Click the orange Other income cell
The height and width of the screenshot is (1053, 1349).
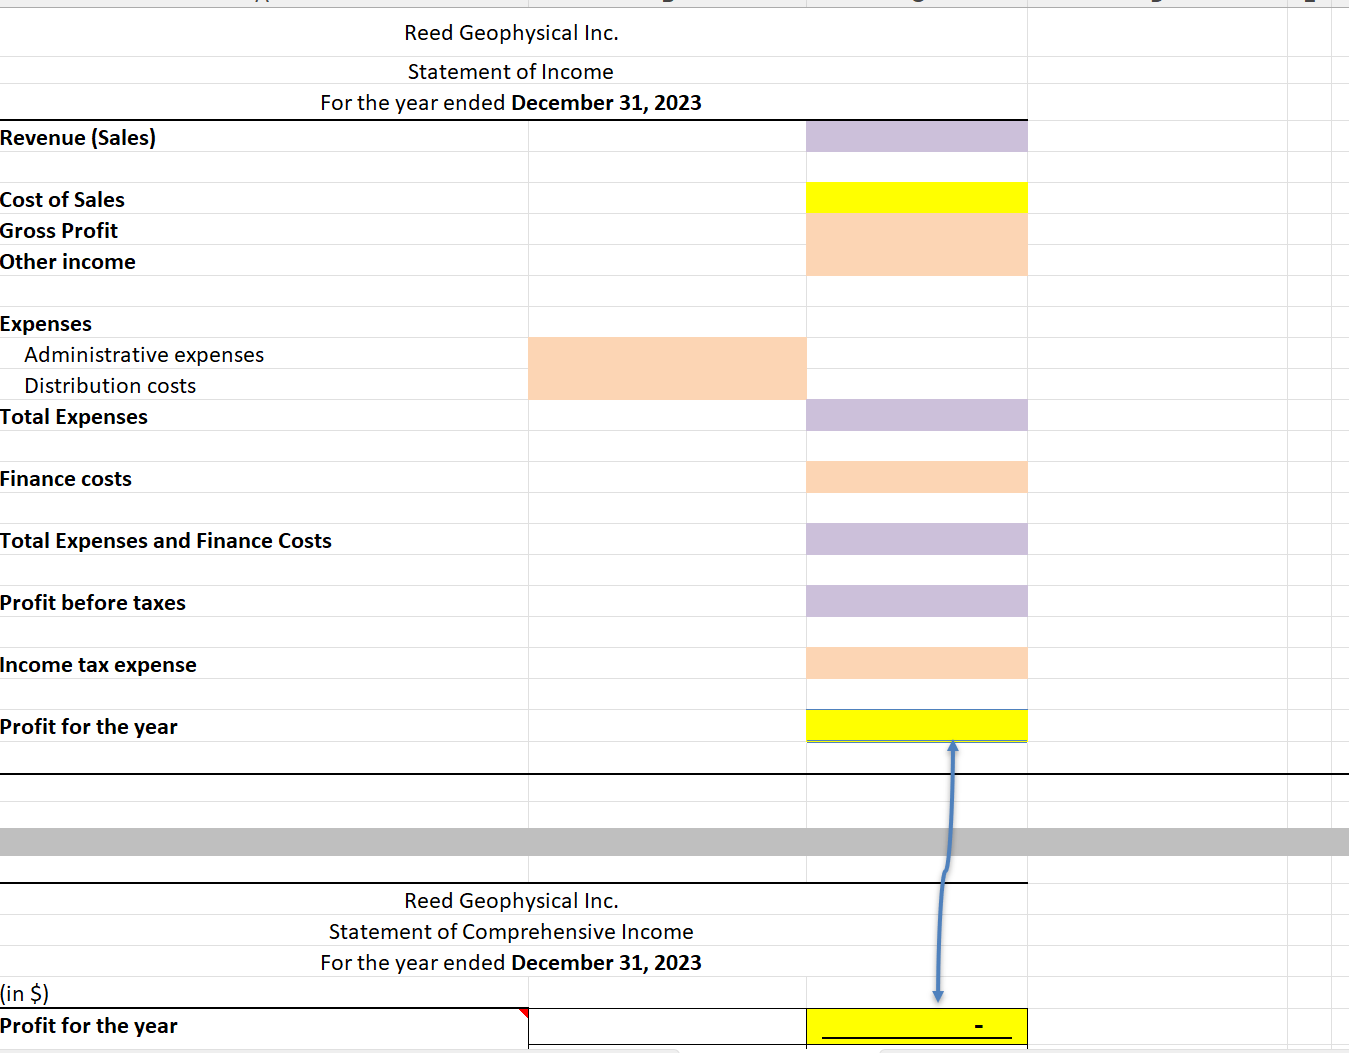[x=915, y=260]
